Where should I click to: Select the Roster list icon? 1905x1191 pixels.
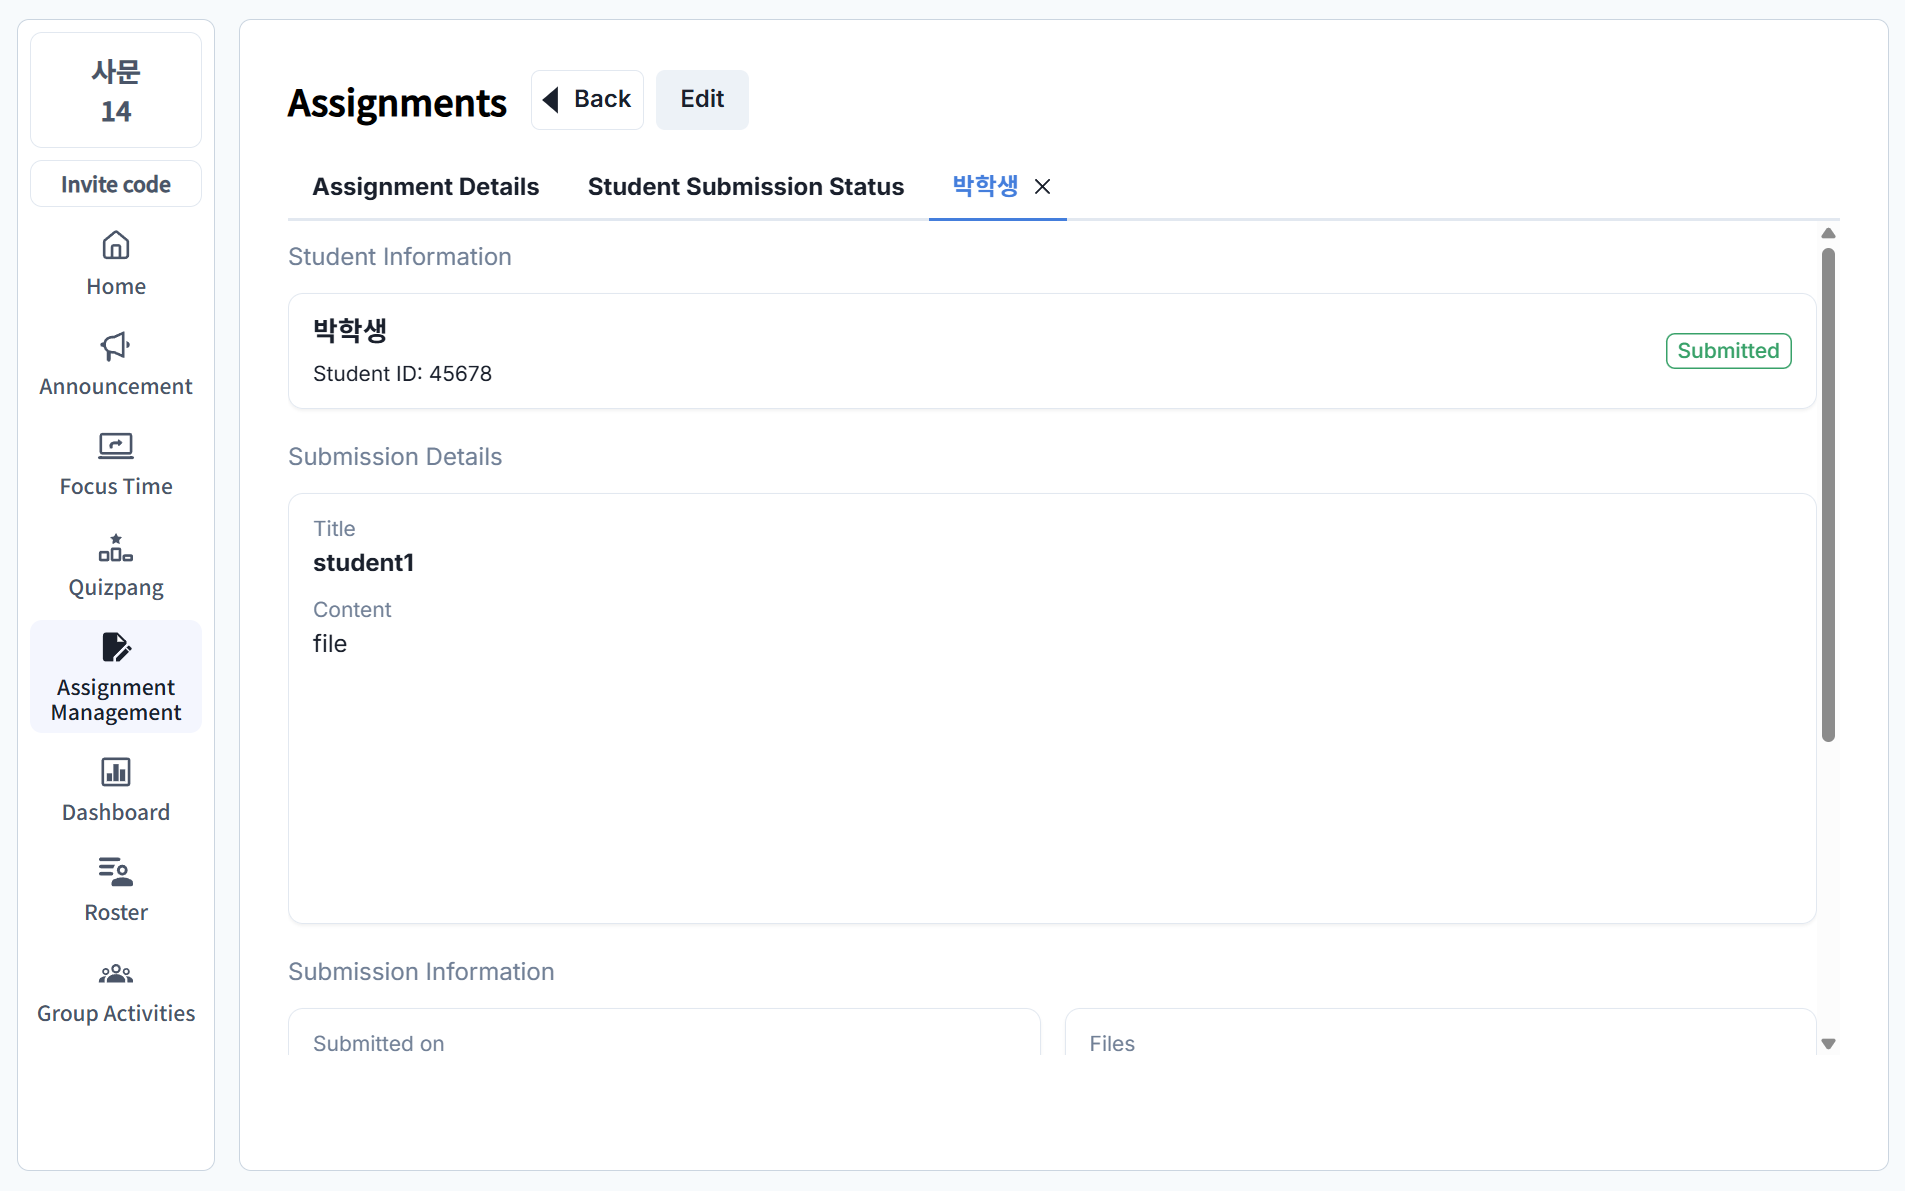pyautogui.click(x=116, y=872)
